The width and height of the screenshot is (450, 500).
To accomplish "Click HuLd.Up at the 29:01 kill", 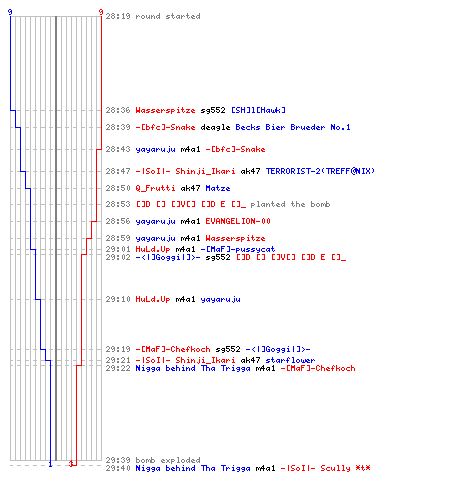I will [x=153, y=249].
